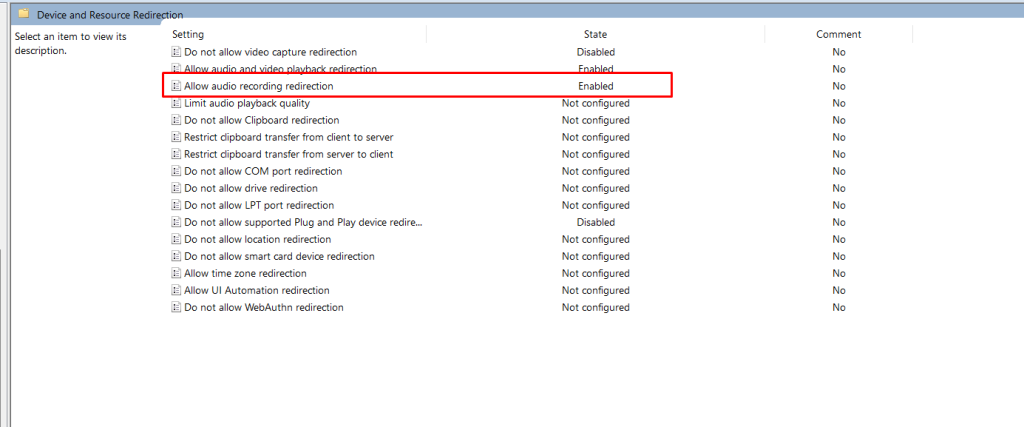The width and height of the screenshot is (1024, 427).
Task: Click the policy icon for Limit audio playback quality
Action: pos(176,103)
